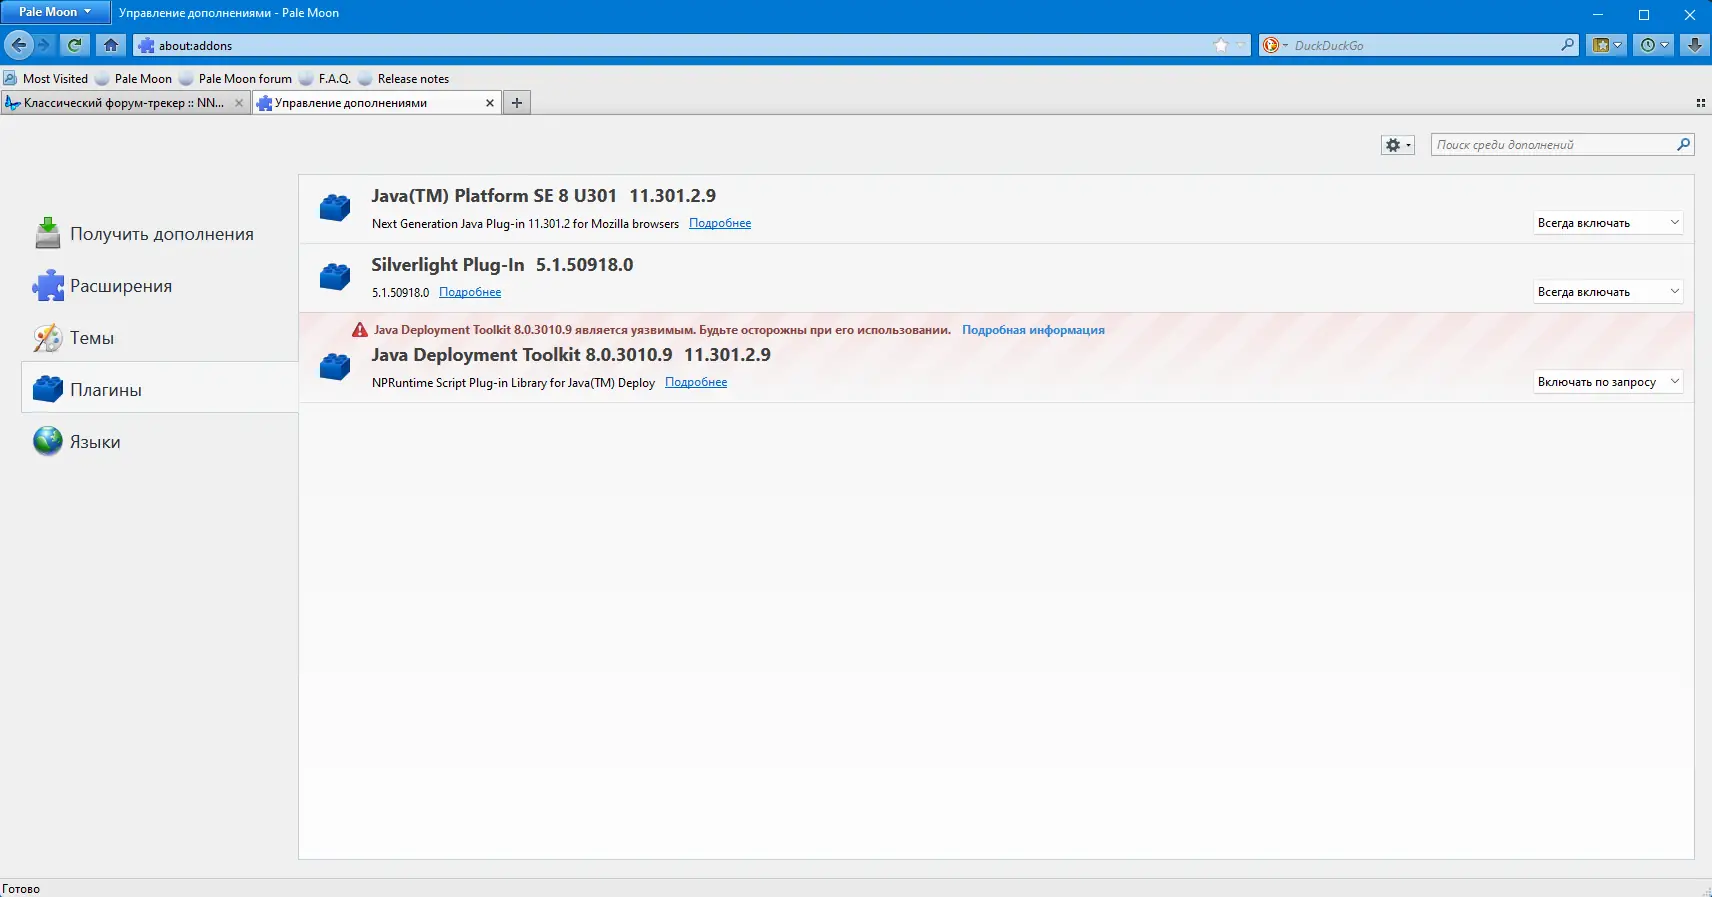Screen dimensions: 1712x897
Task: Open the Pale Moon forum bookmark
Action: point(236,78)
